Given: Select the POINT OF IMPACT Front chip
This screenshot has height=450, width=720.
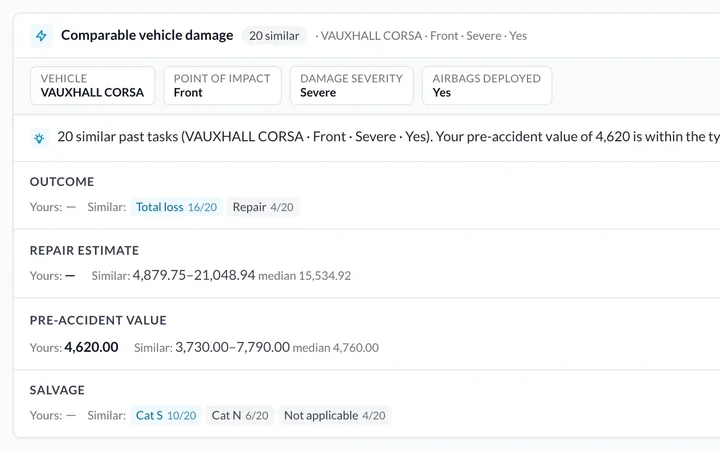Looking at the screenshot, I should 222,85.
